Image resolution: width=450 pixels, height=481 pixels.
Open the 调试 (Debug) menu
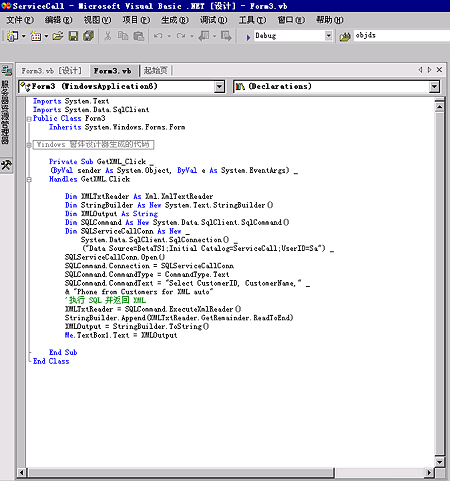(x=213, y=20)
